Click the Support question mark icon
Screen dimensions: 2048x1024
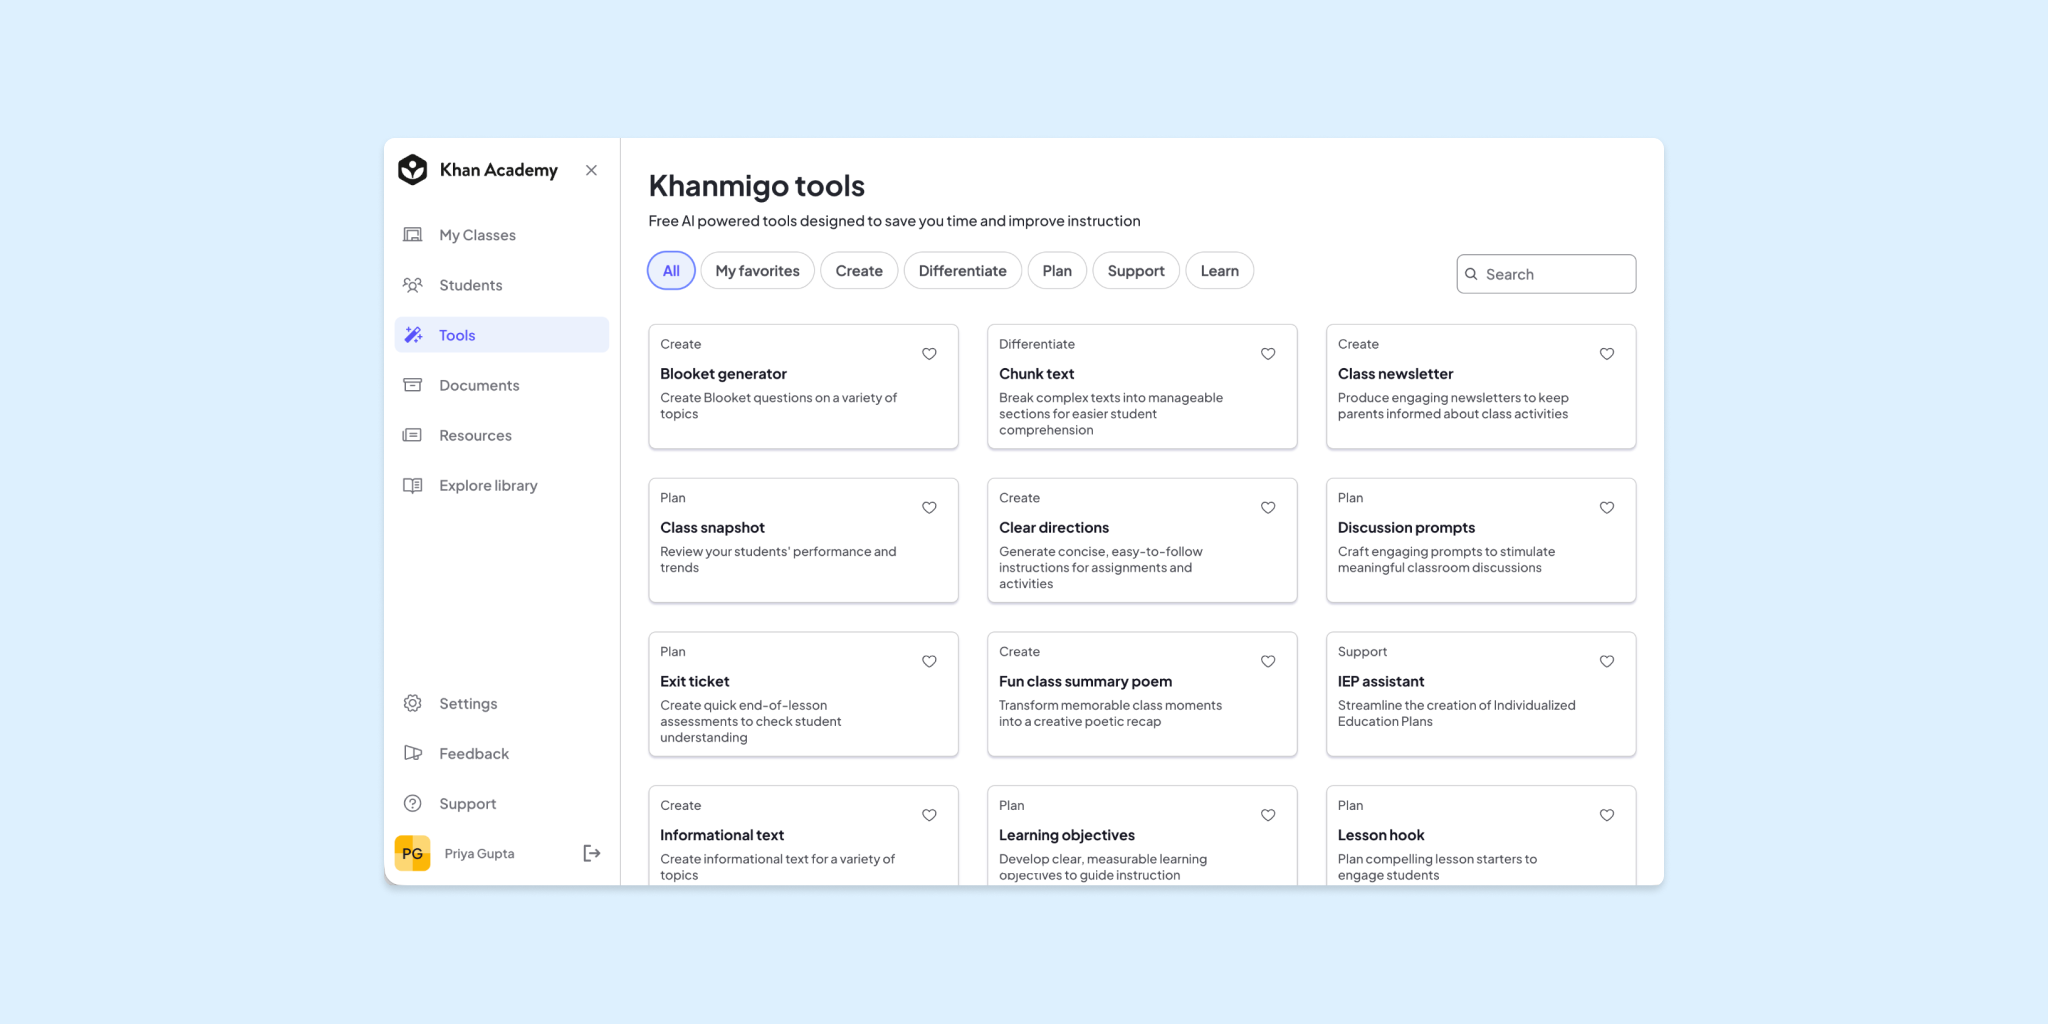pos(412,803)
